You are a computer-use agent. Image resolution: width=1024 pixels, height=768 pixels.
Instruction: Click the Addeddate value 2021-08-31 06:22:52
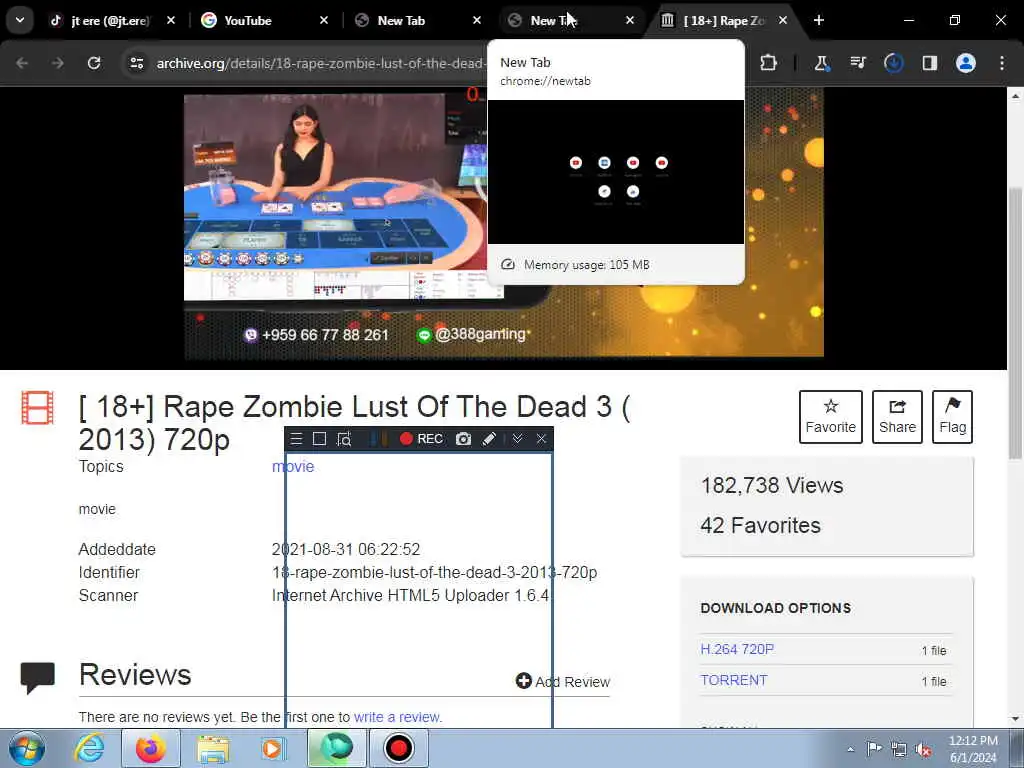(346, 549)
